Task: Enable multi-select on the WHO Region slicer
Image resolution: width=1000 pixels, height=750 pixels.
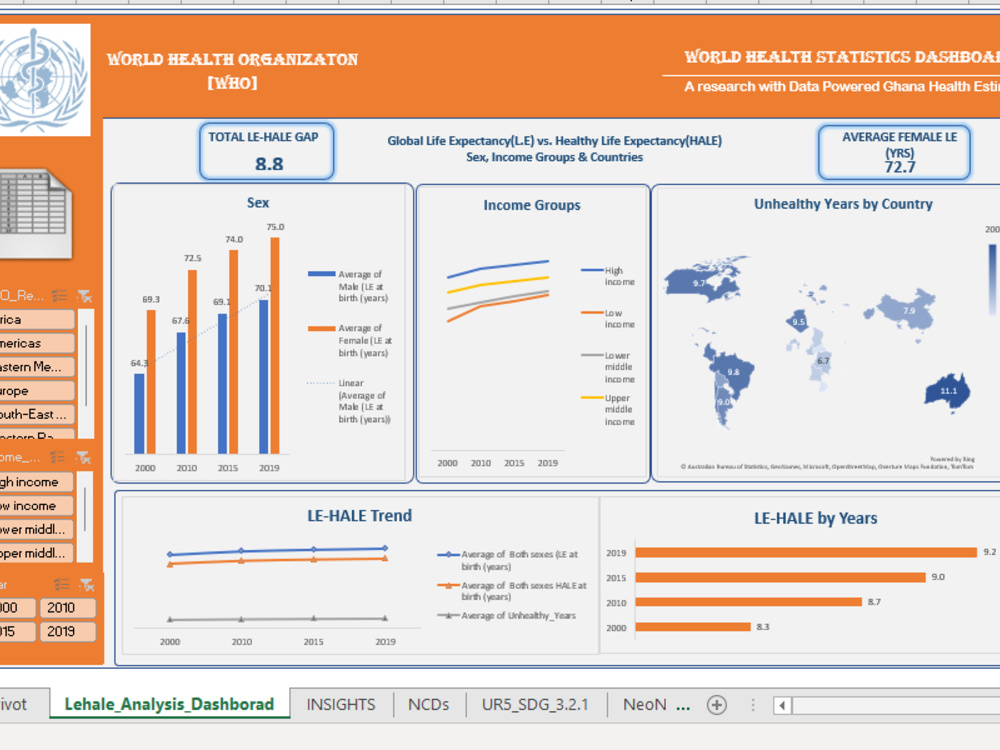Action: coord(59,295)
